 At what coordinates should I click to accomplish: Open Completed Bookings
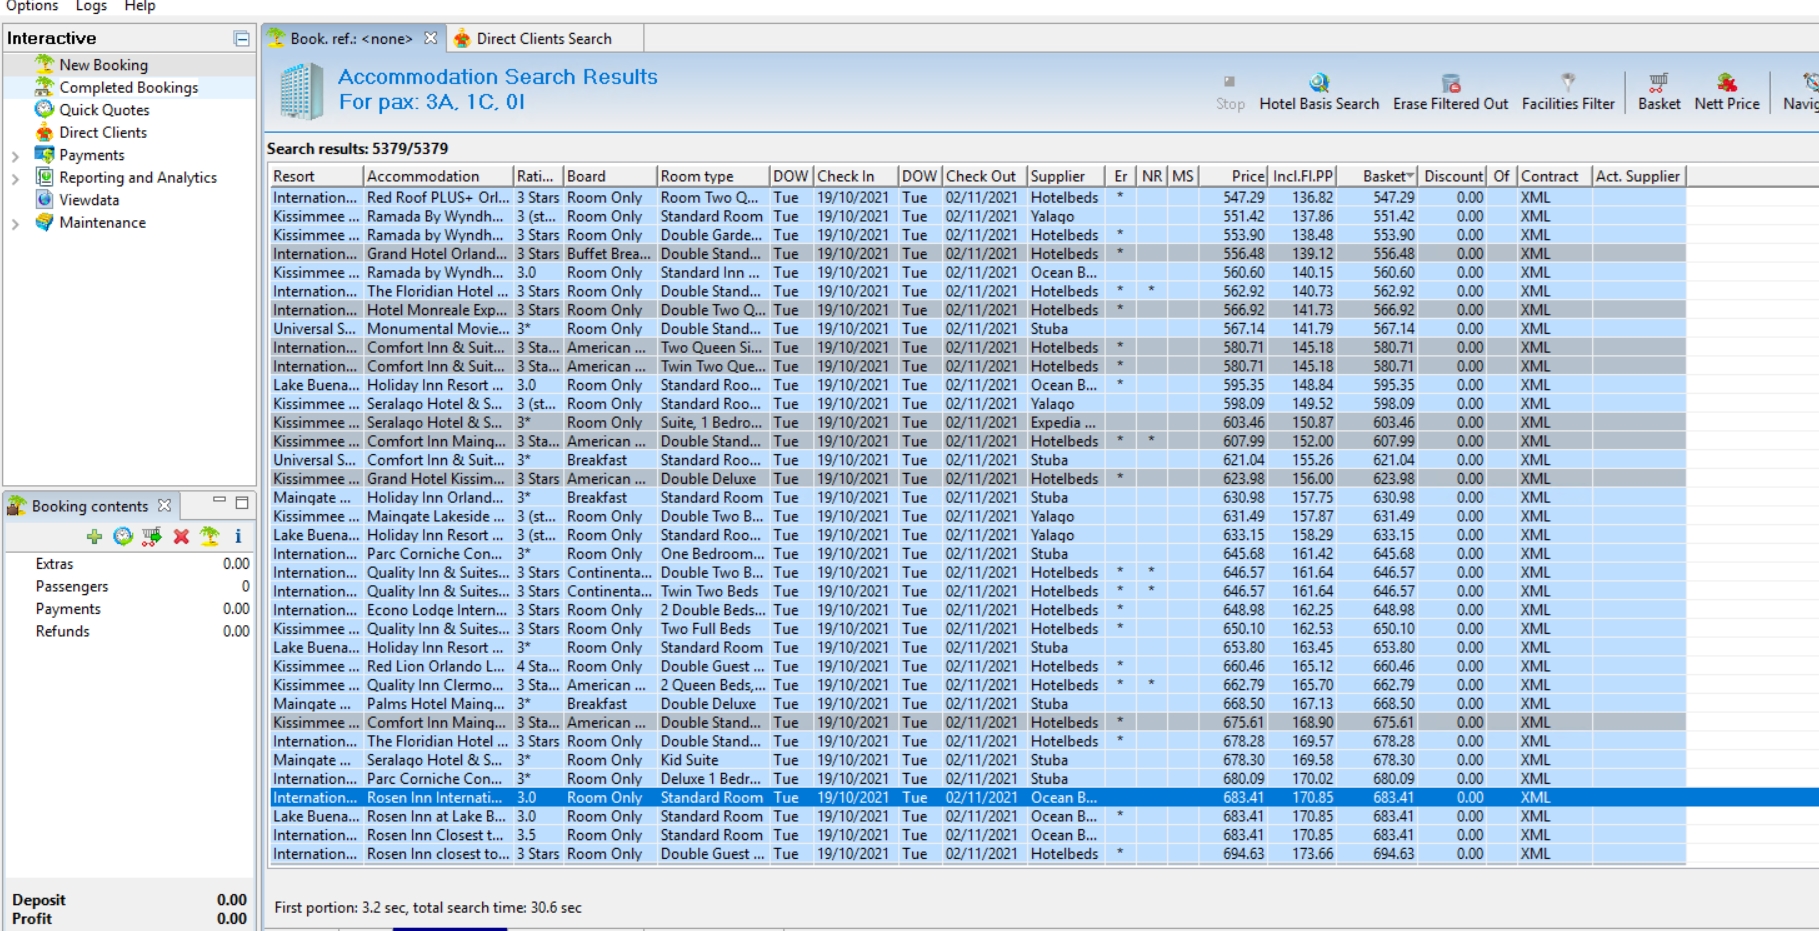pos(128,87)
